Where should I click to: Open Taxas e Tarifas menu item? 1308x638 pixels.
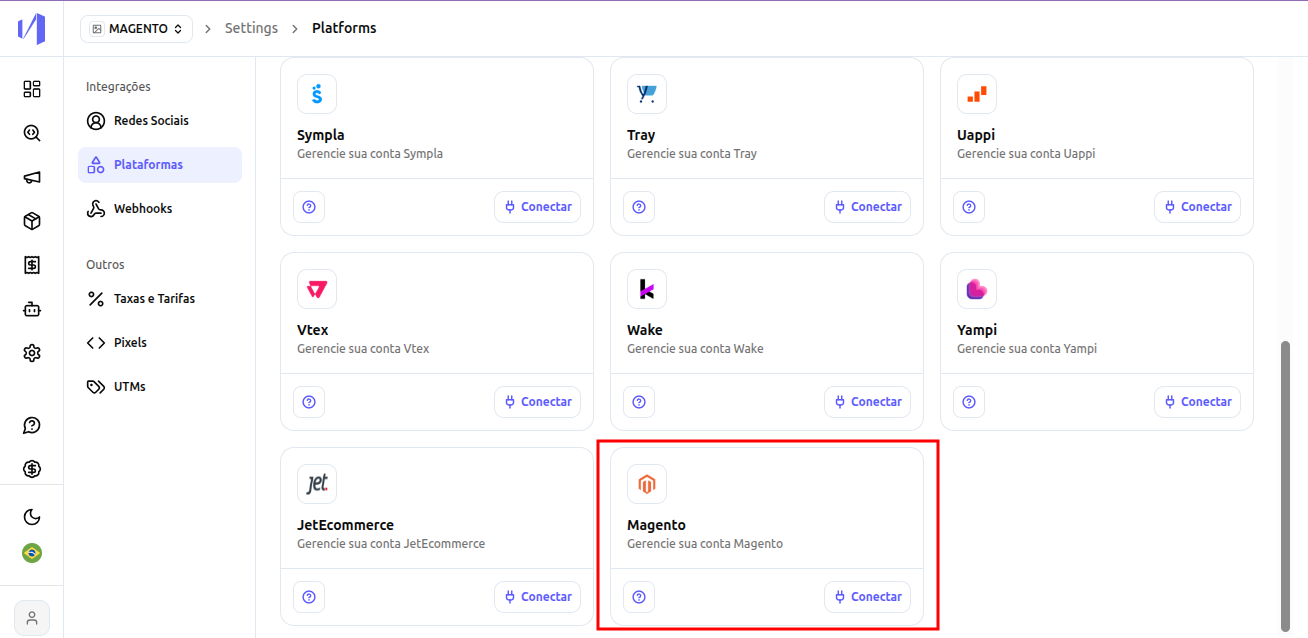coord(160,299)
